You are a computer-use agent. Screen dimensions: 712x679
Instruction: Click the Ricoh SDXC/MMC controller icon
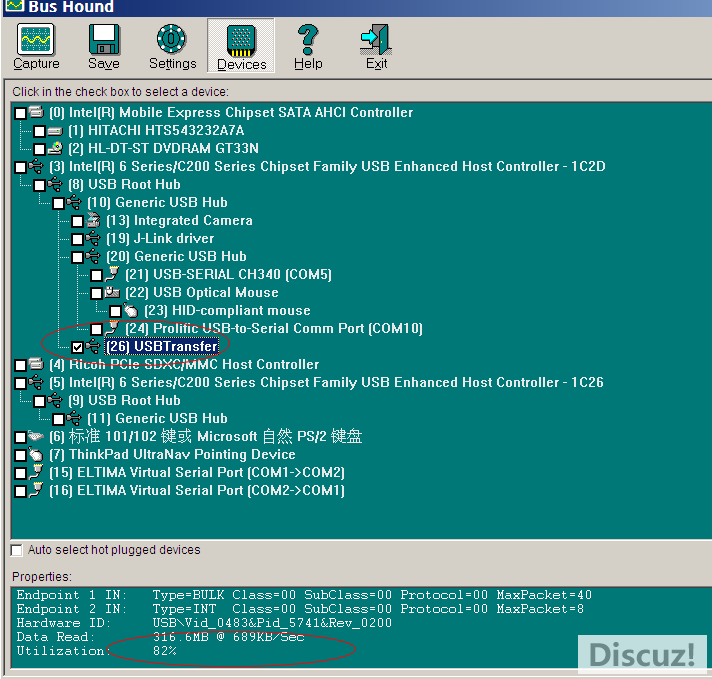tap(36, 363)
